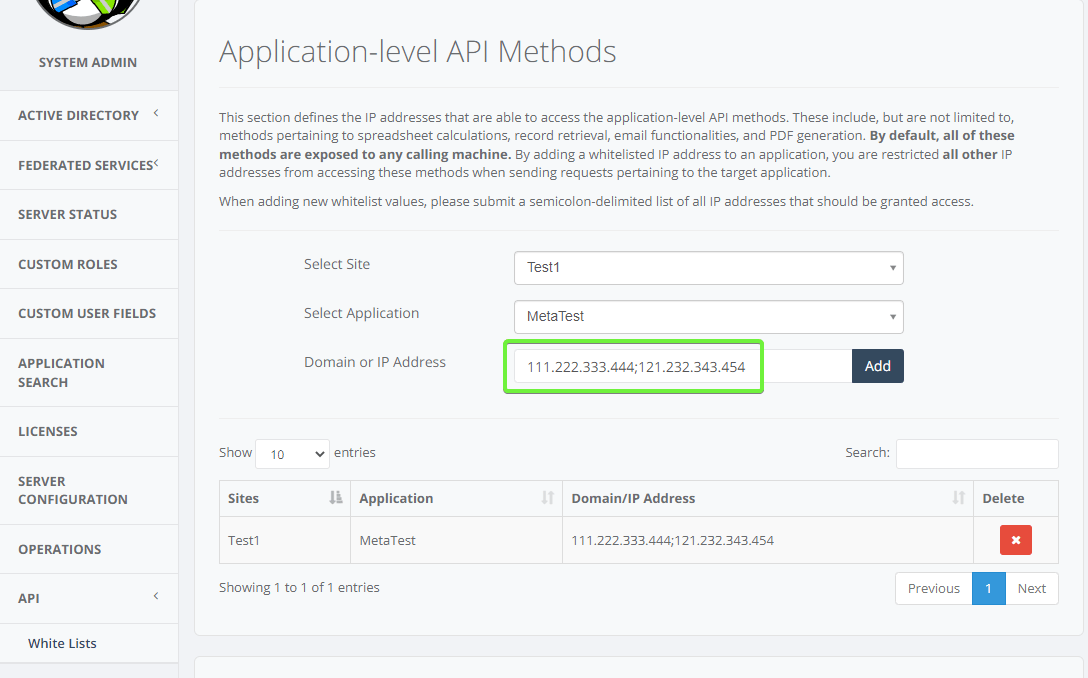
Task: Open the Select Application dropdown
Action: coord(708,317)
